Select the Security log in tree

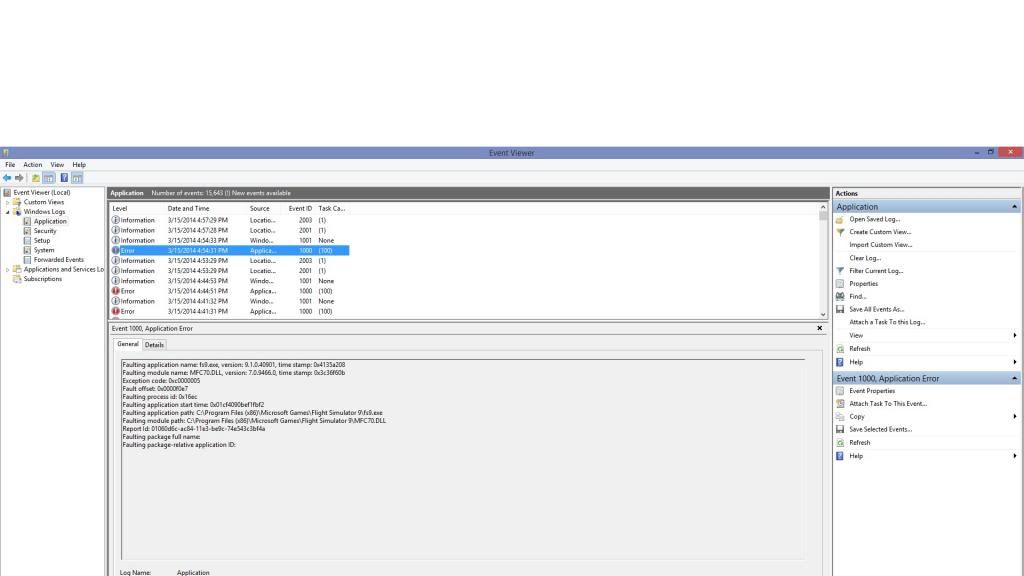click(45, 231)
